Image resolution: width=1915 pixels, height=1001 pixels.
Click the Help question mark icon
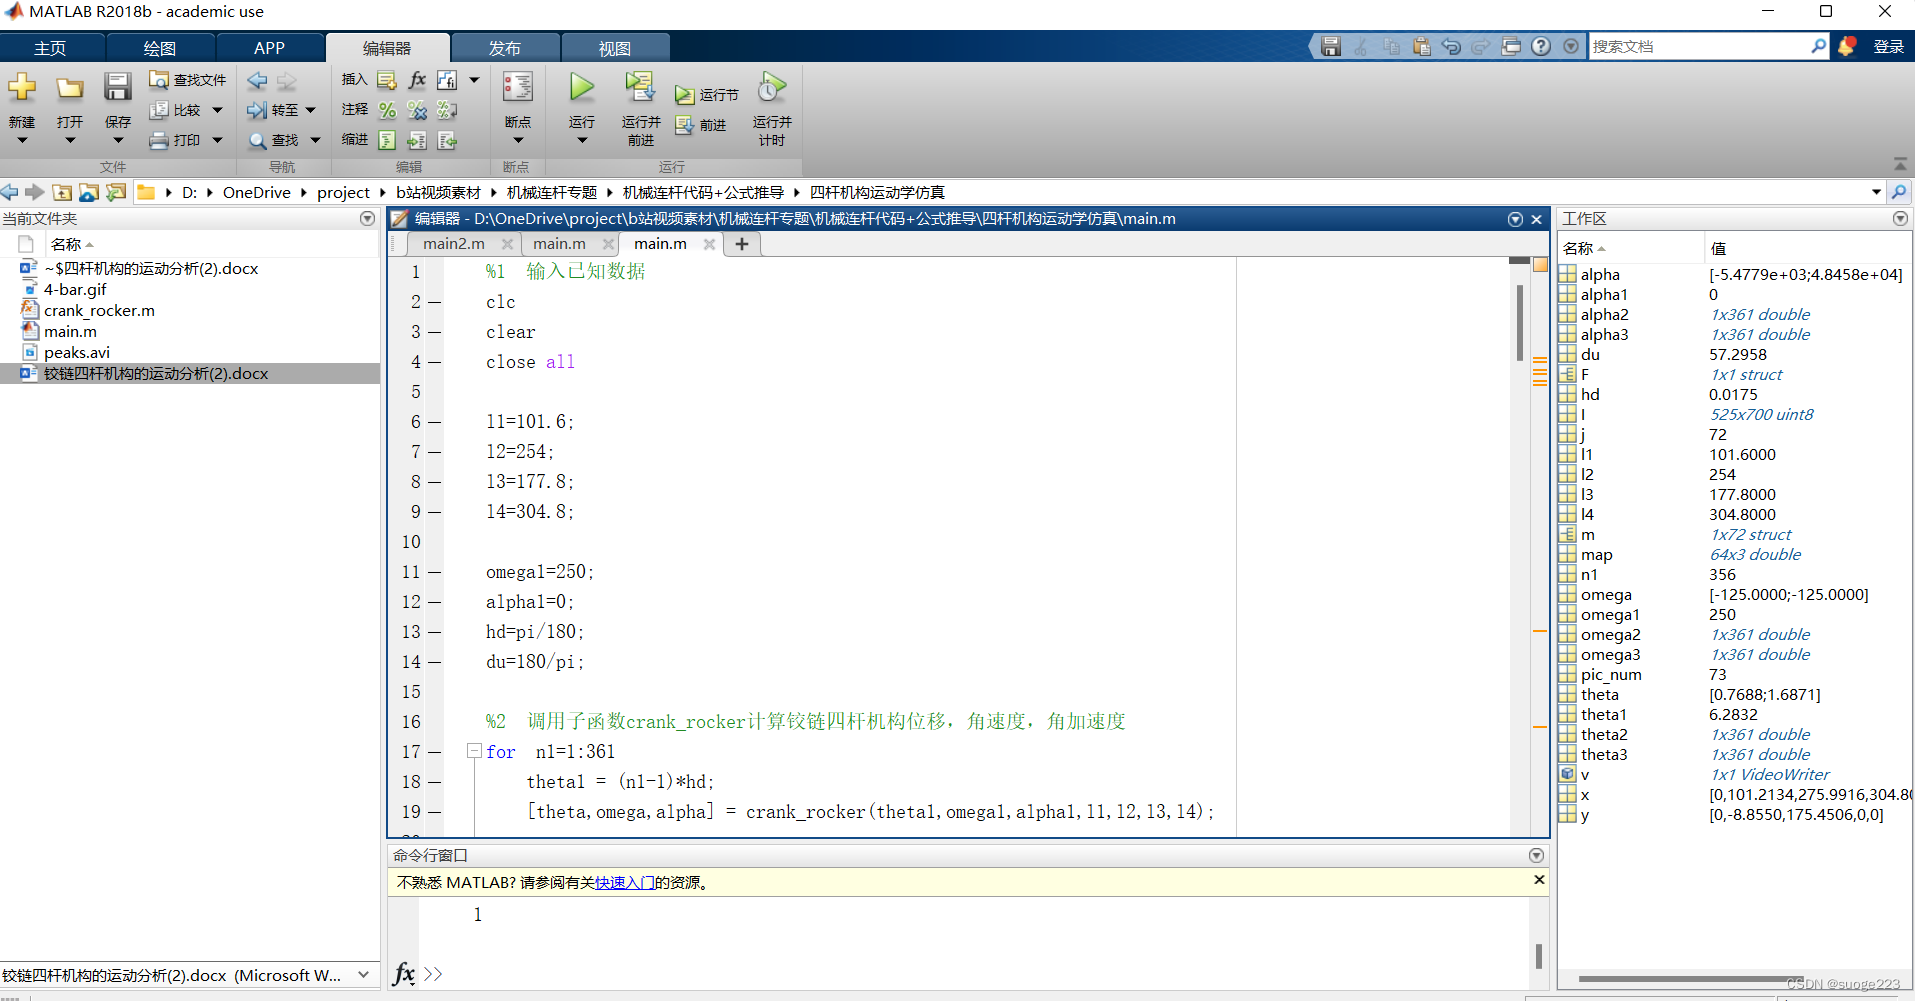click(1541, 46)
